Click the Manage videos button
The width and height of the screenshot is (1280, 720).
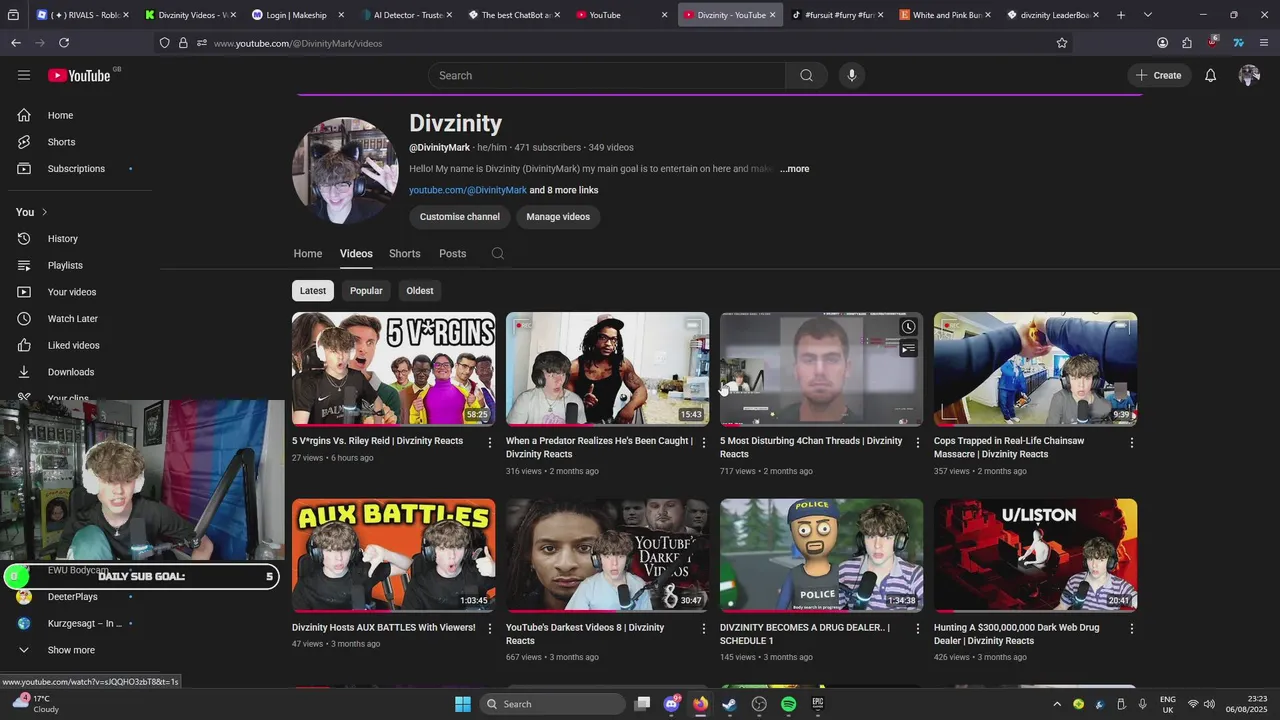click(558, 217)
